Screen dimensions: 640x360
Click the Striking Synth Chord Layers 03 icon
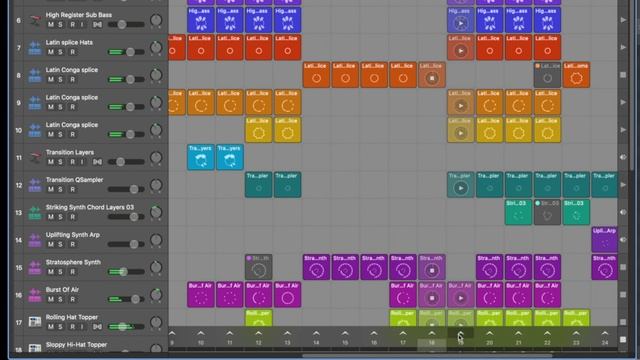point(35,213)
